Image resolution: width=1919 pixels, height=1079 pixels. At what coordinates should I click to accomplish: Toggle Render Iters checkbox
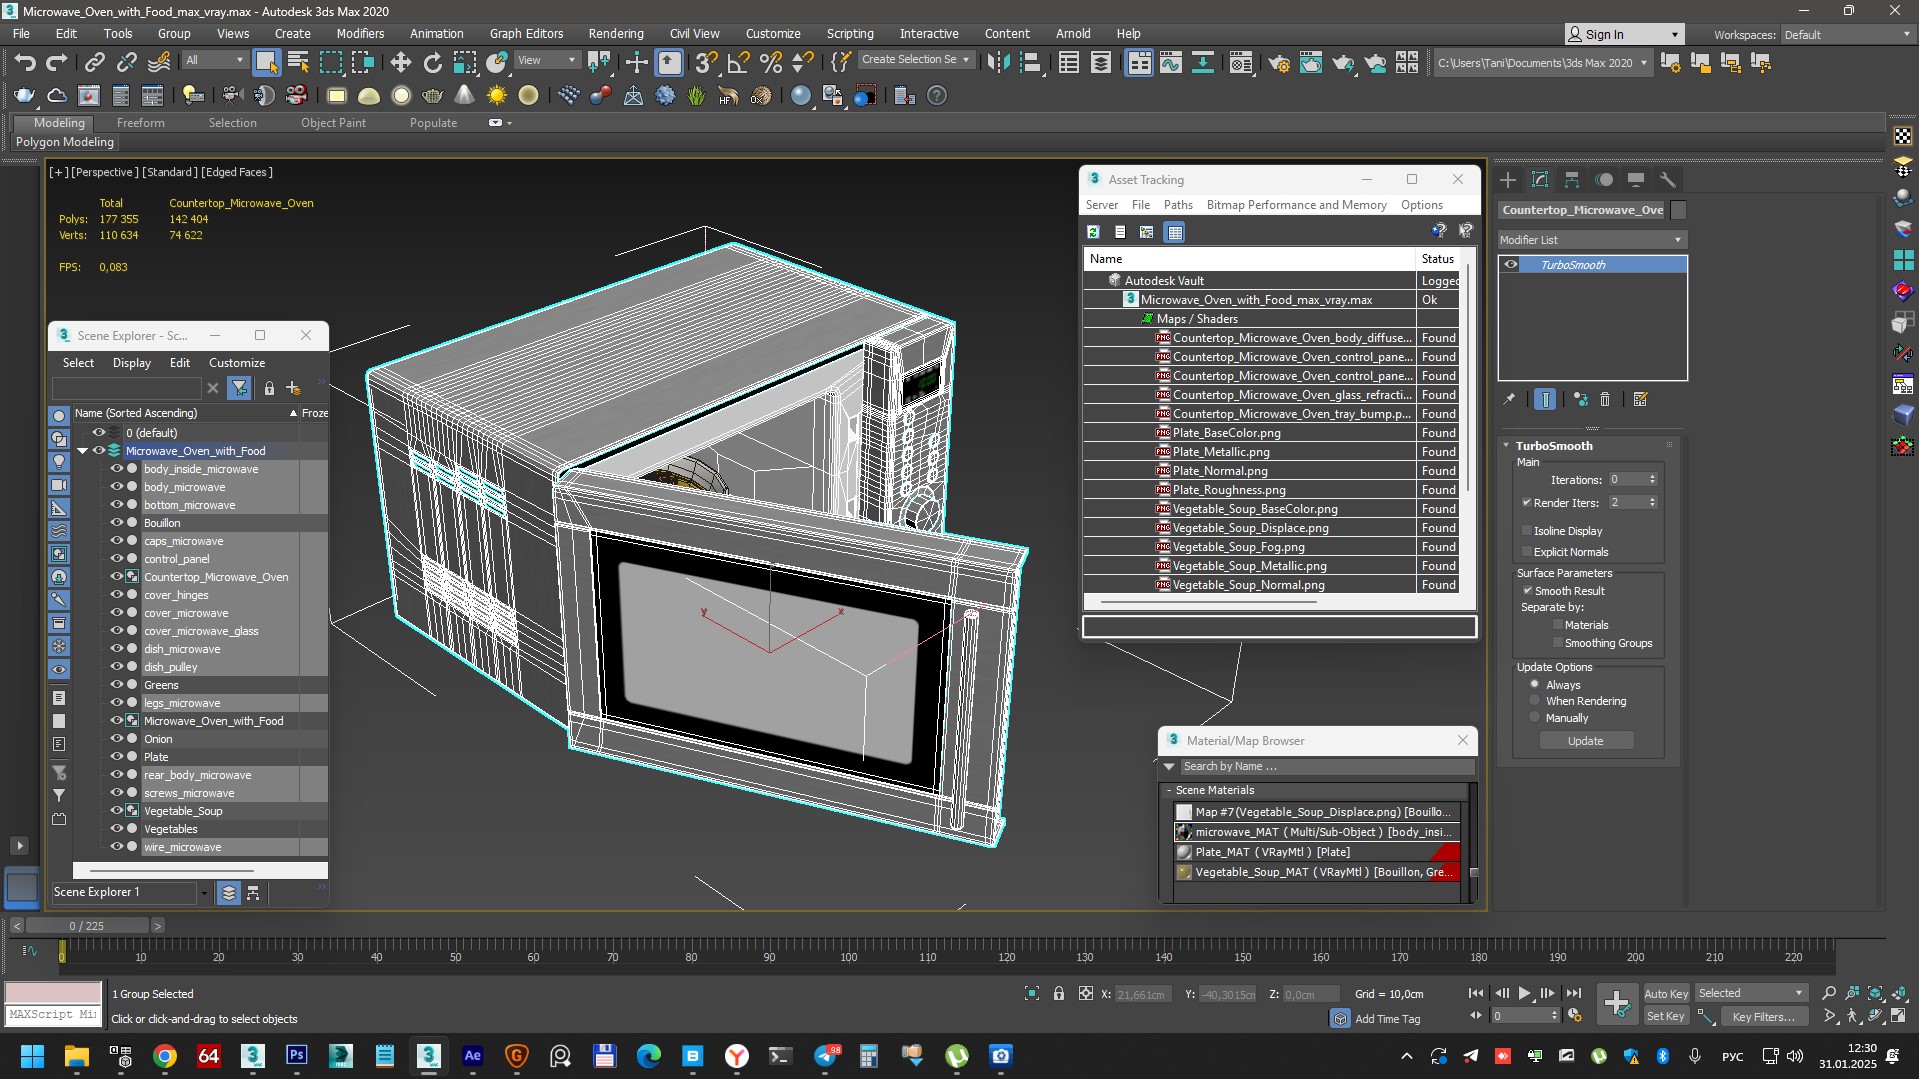(1527, 503)
